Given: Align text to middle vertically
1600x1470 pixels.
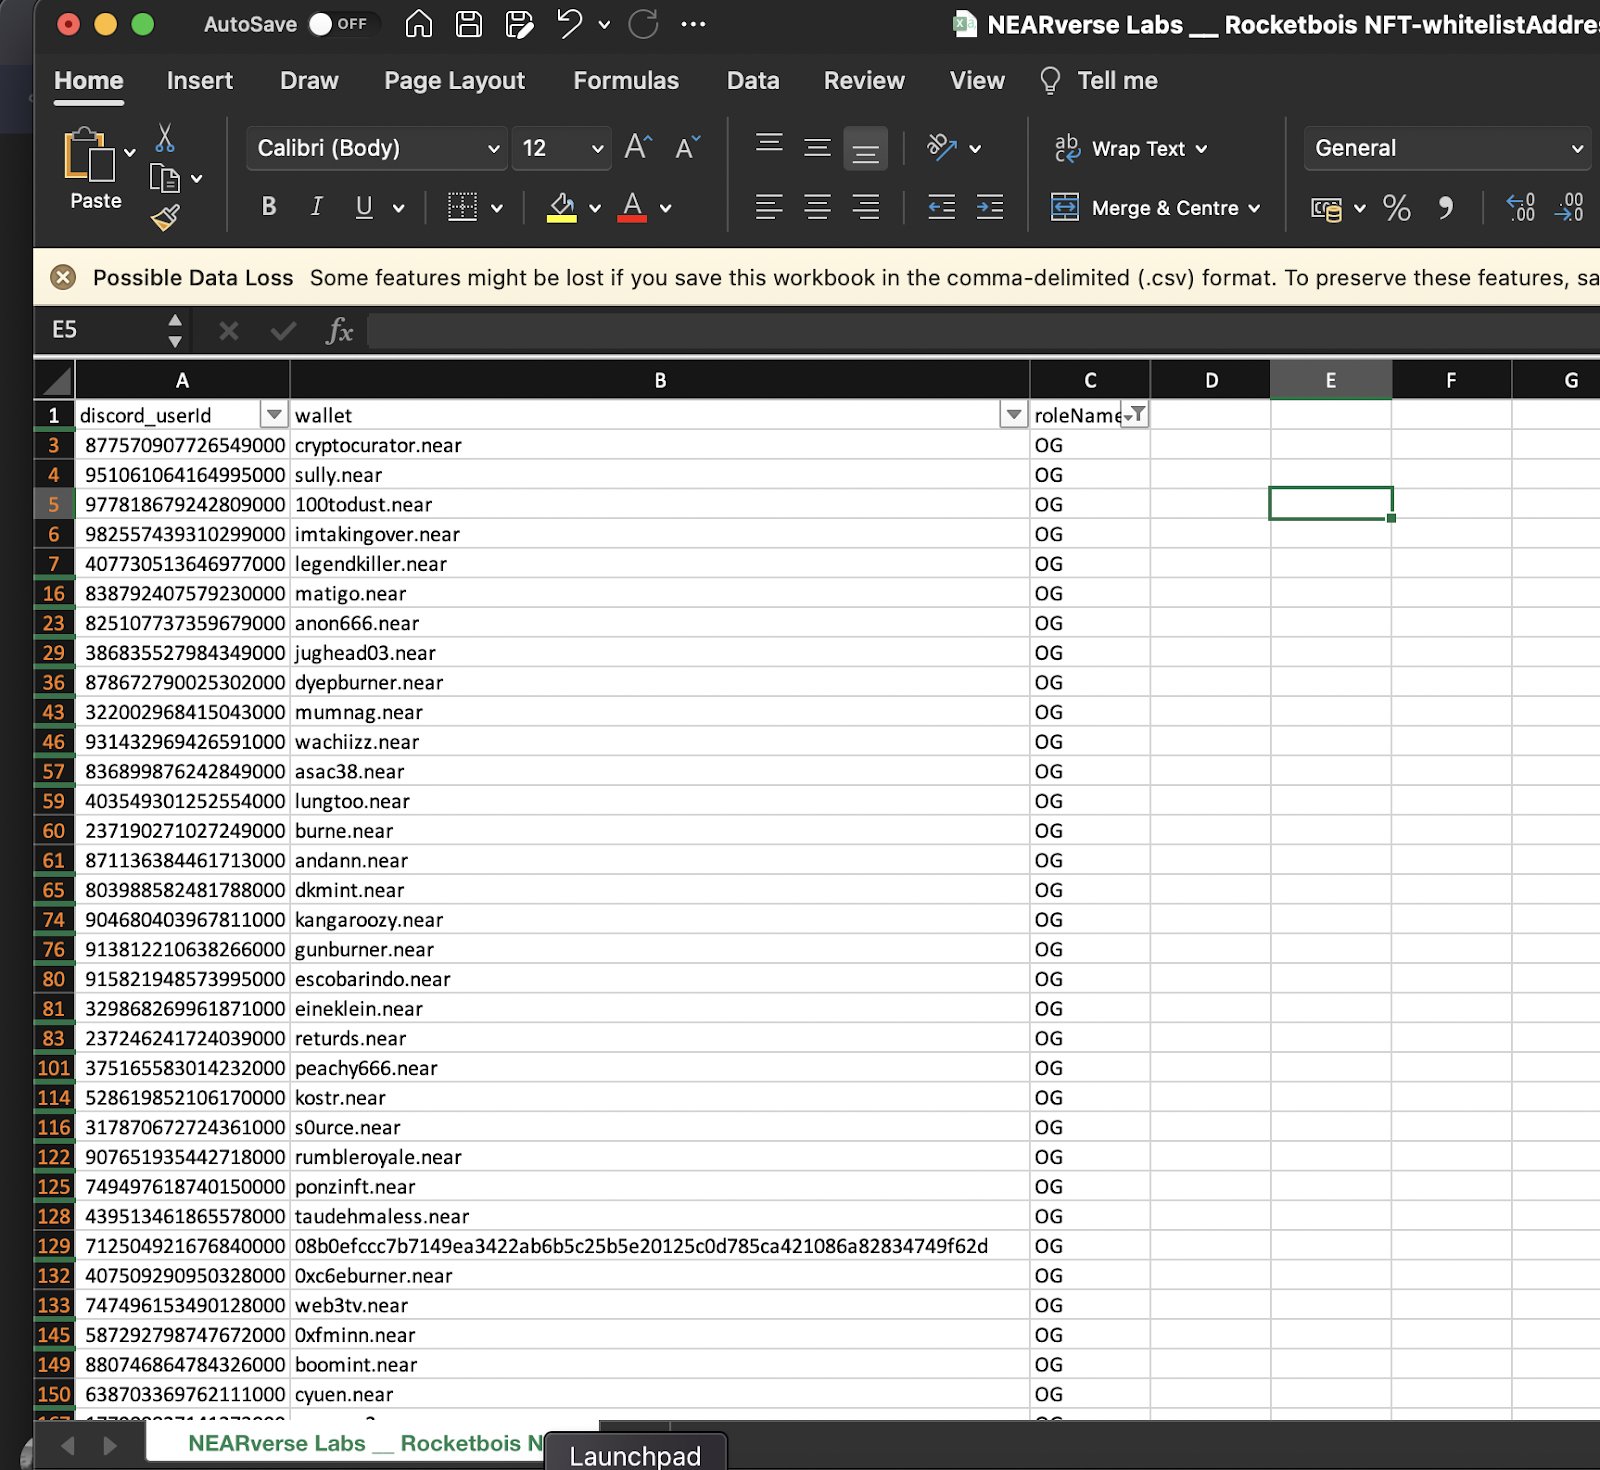Looking at the screenshot, I should click(817, 147).
